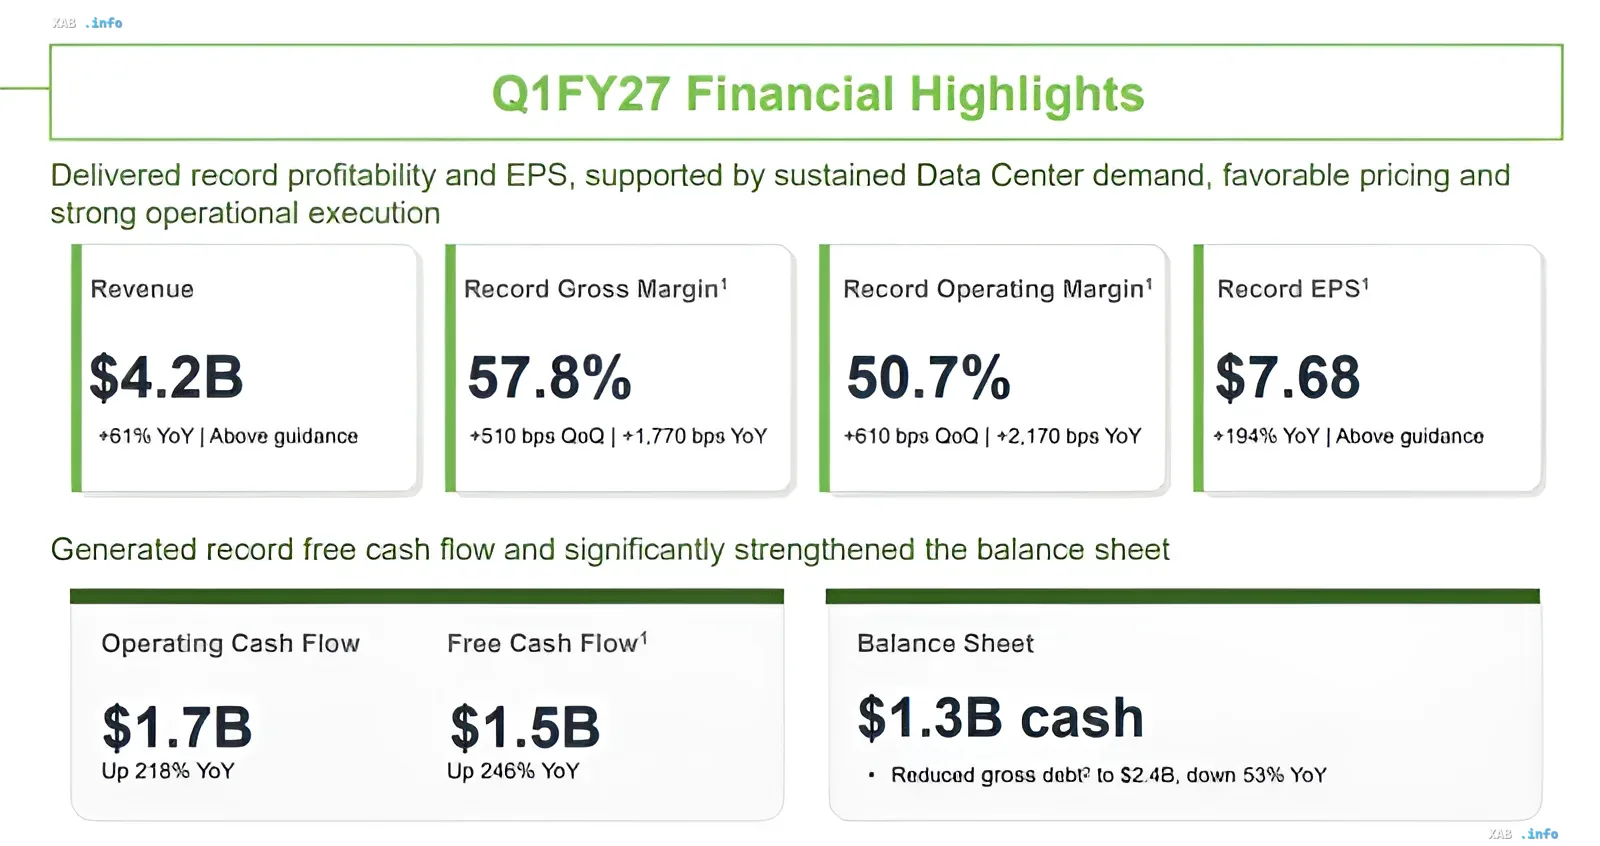
Task: Click the $1.3B cash figure
Action: (x=1000, y=718)
